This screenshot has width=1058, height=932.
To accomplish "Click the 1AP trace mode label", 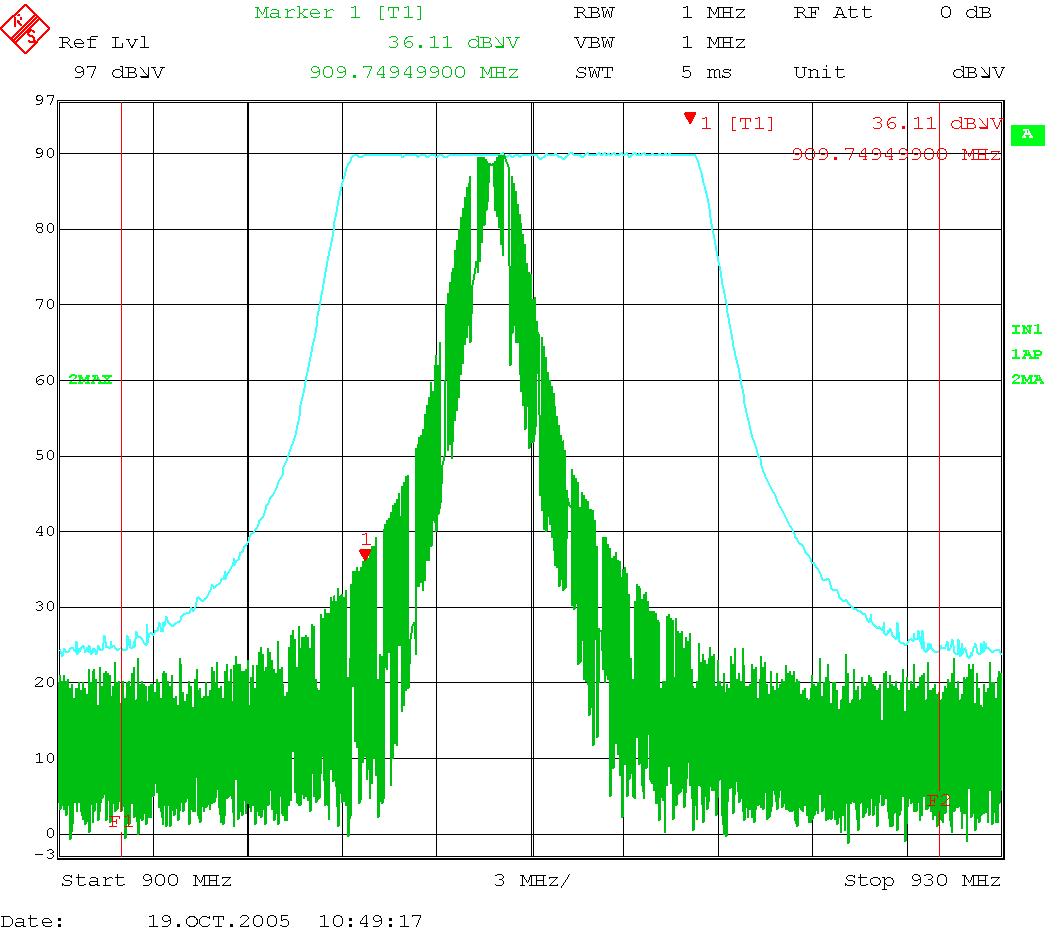I will tap(1026, 354).
